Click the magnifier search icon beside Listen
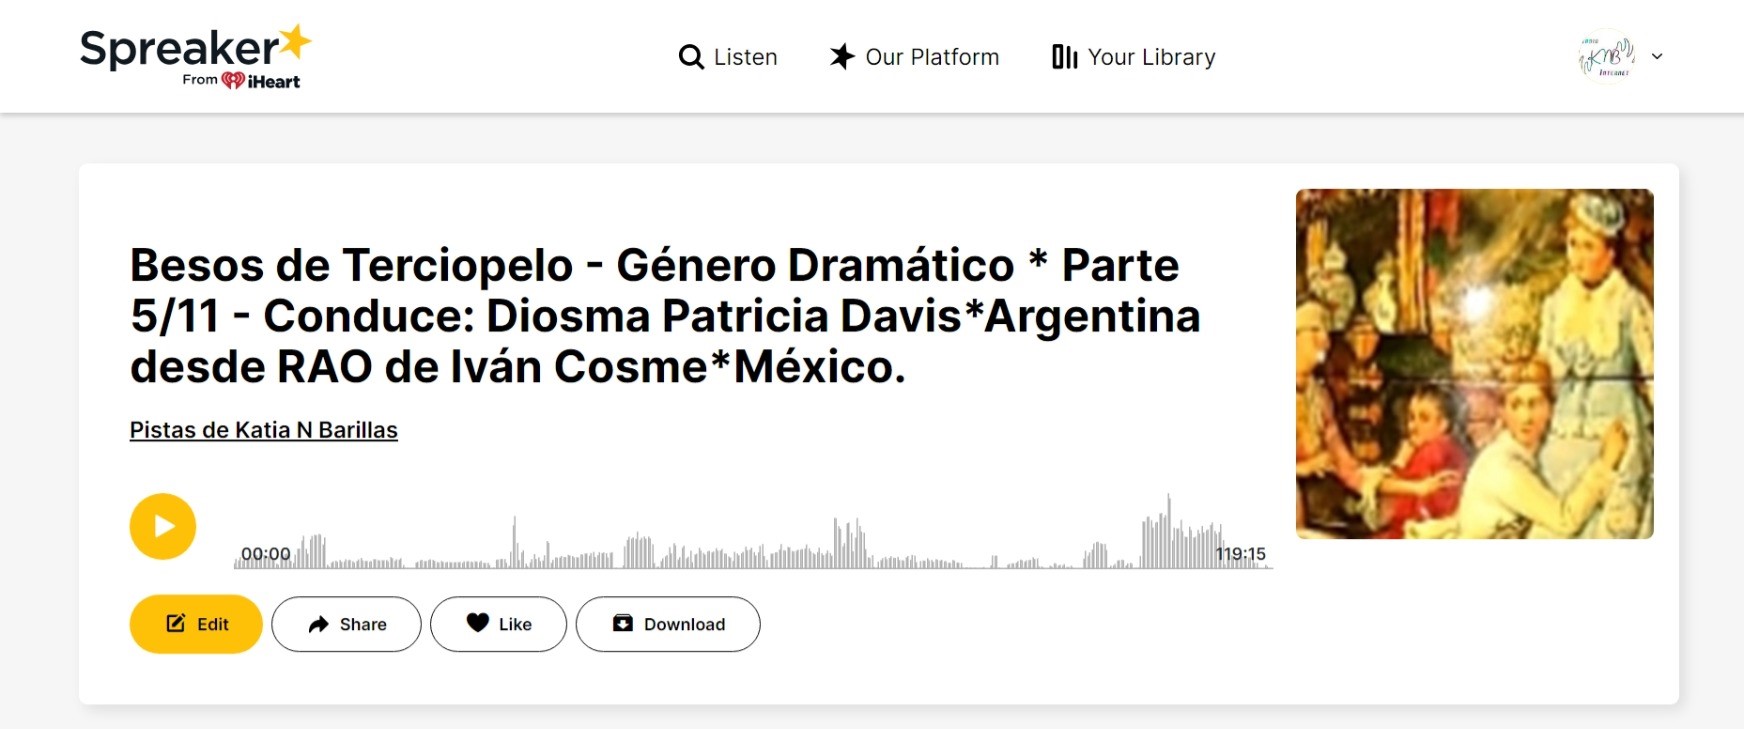 (691, 57)
